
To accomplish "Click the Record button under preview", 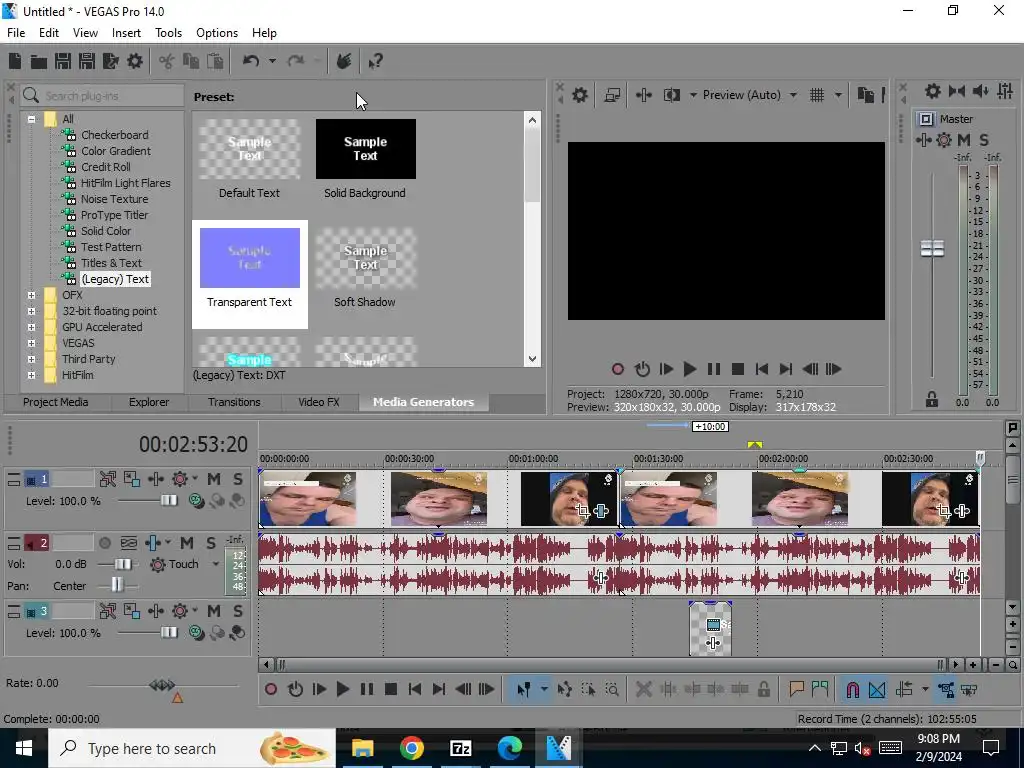I will (x=617, y=370).
